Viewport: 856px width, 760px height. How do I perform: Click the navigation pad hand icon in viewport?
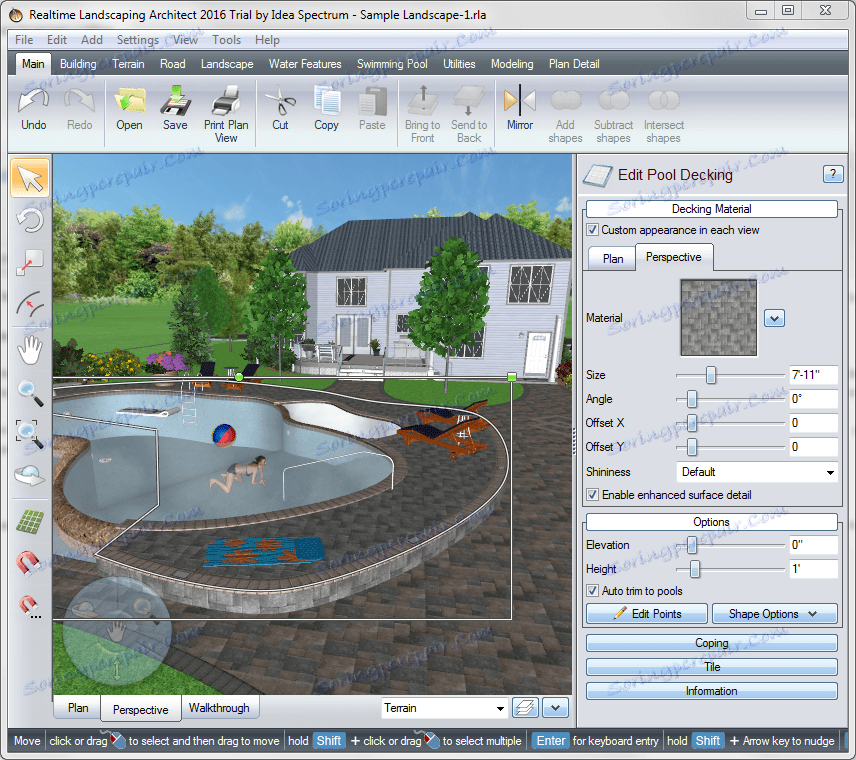116,632
